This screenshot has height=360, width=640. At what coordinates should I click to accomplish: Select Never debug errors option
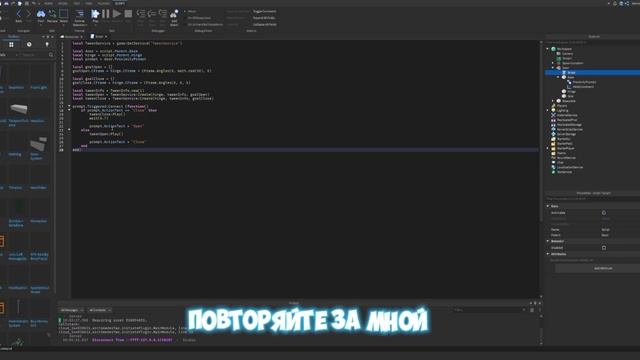192,11
